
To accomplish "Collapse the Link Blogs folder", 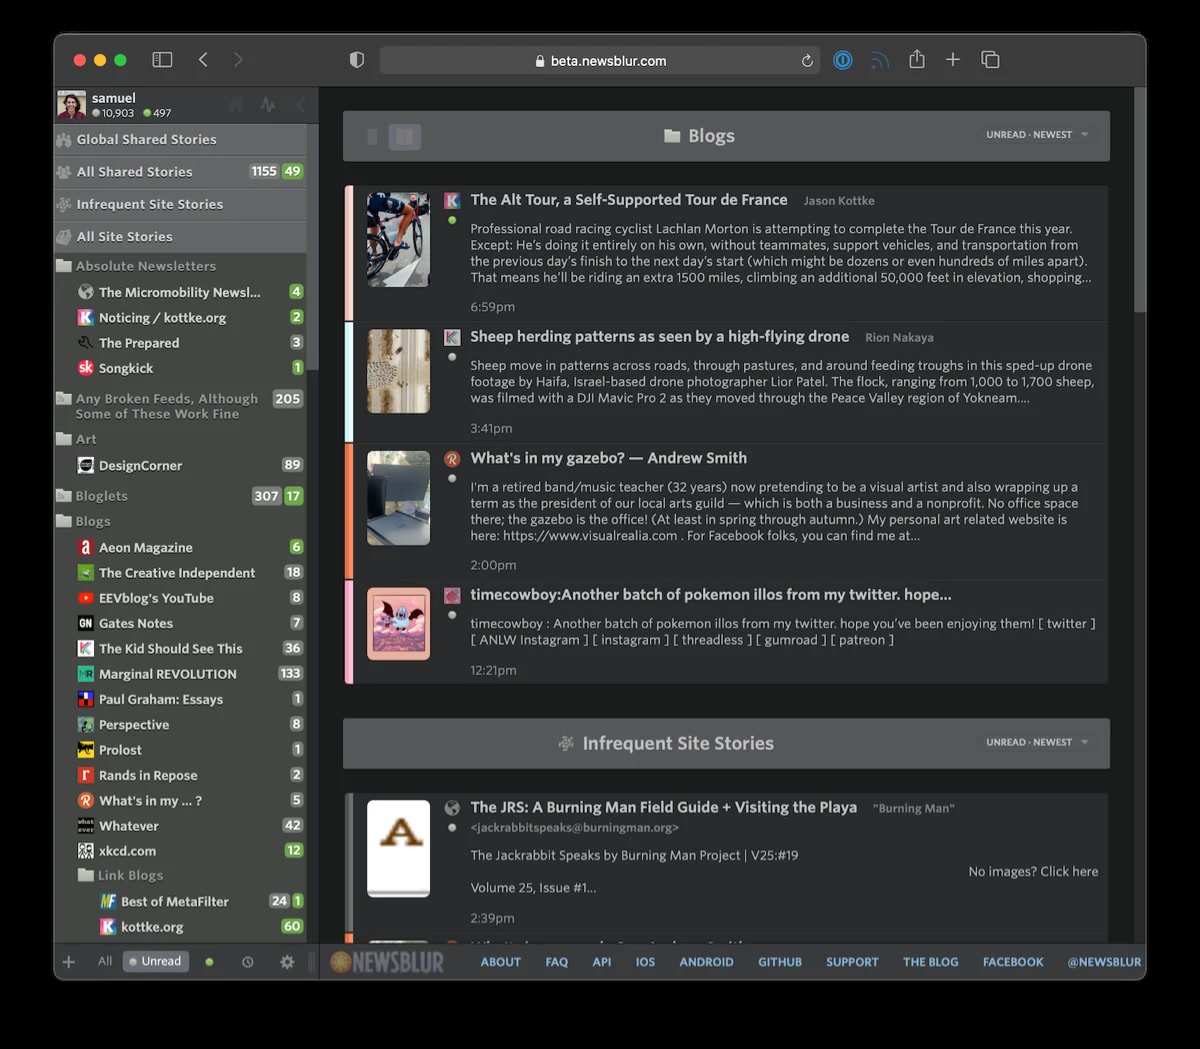I will coord(86,875).
